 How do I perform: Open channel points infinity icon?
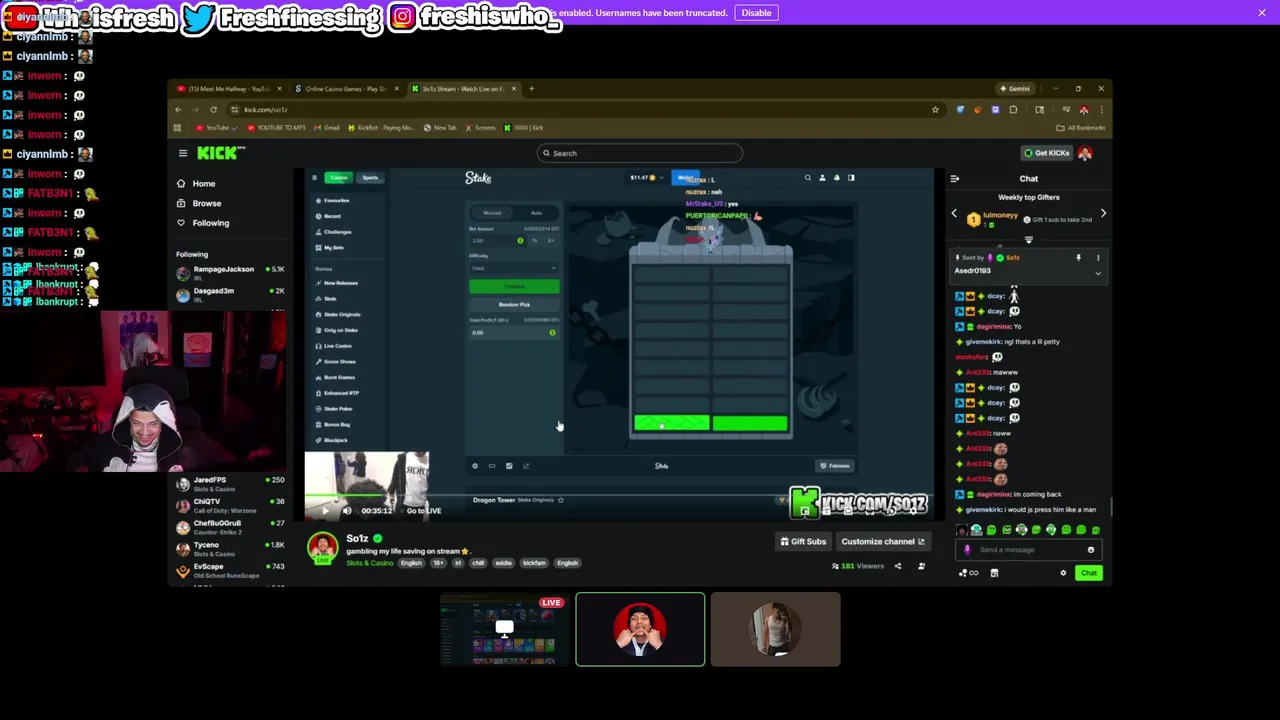[968, 573]
